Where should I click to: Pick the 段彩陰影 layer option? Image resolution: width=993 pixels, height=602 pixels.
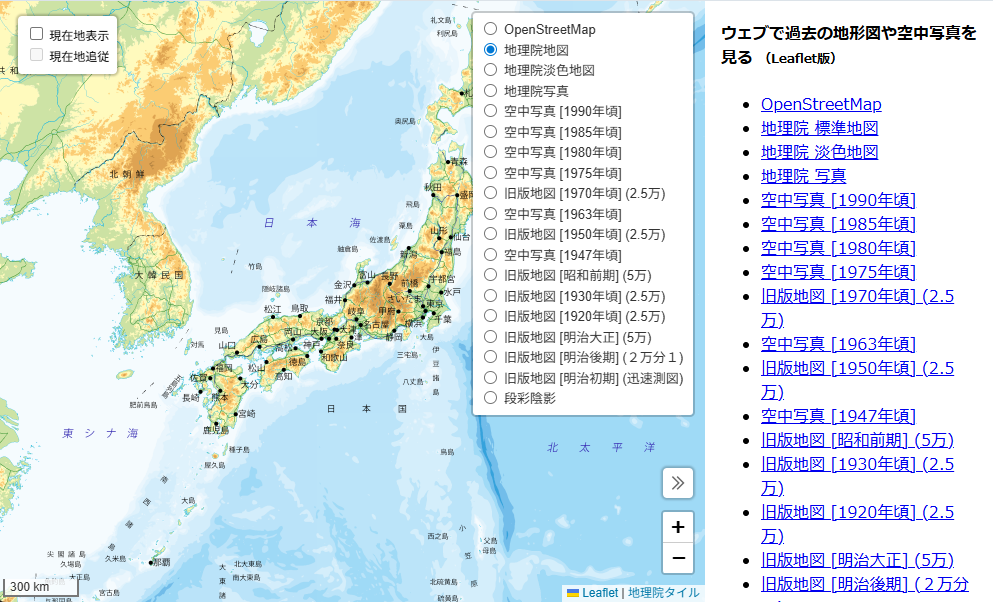coord(490,398)
